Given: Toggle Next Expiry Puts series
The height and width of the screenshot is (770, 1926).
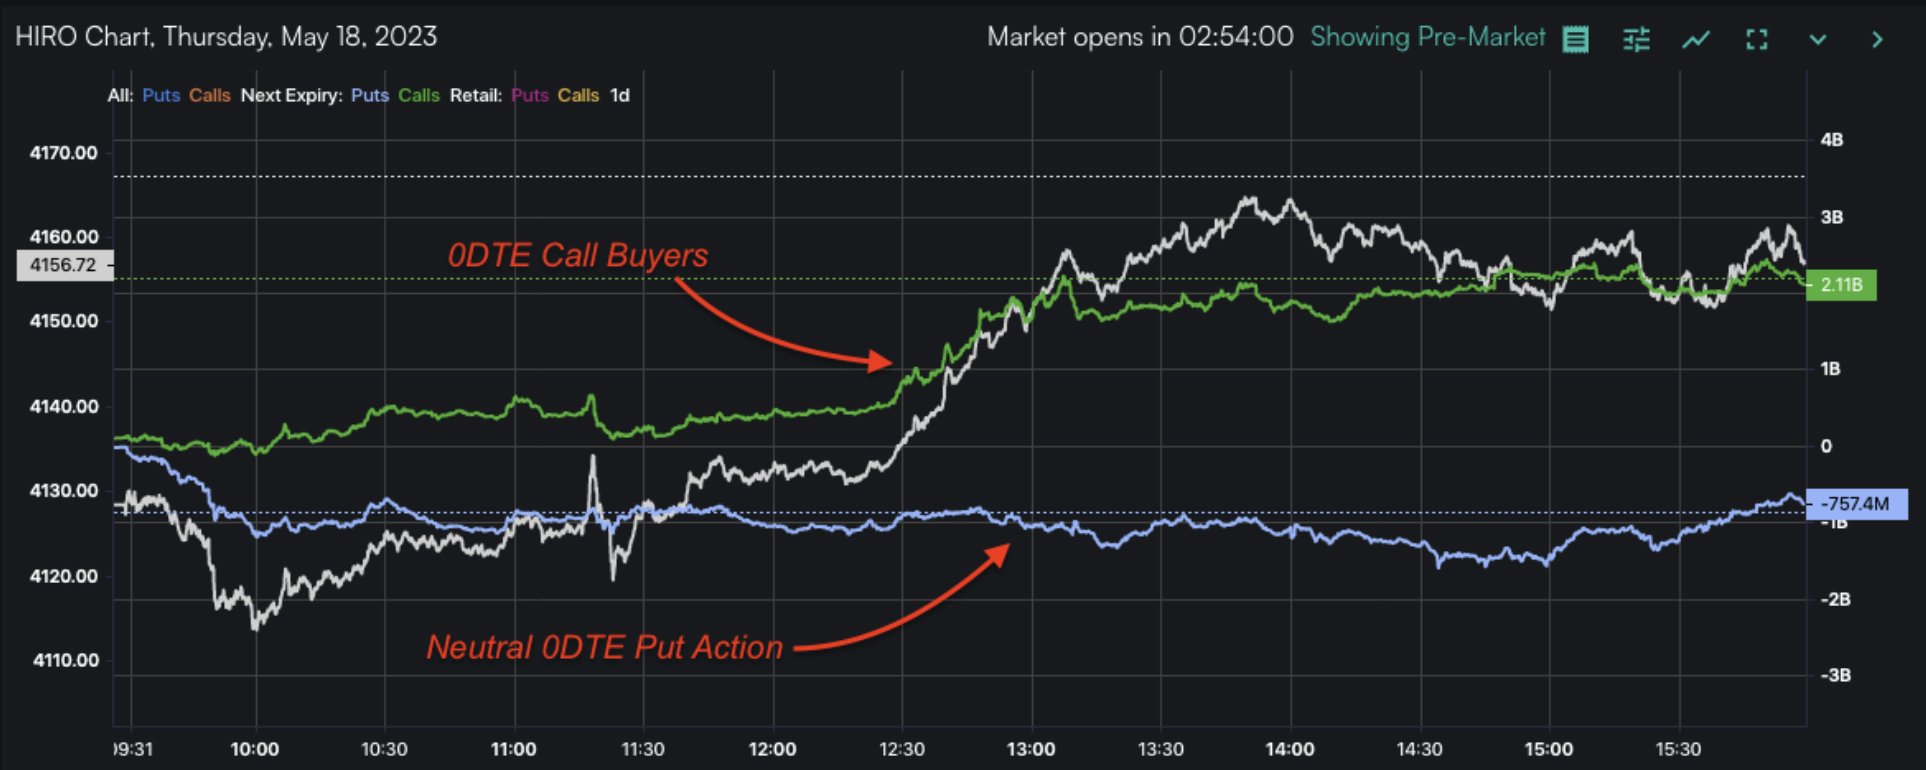Looking at the screenshot, I should (x=369, y=95).
